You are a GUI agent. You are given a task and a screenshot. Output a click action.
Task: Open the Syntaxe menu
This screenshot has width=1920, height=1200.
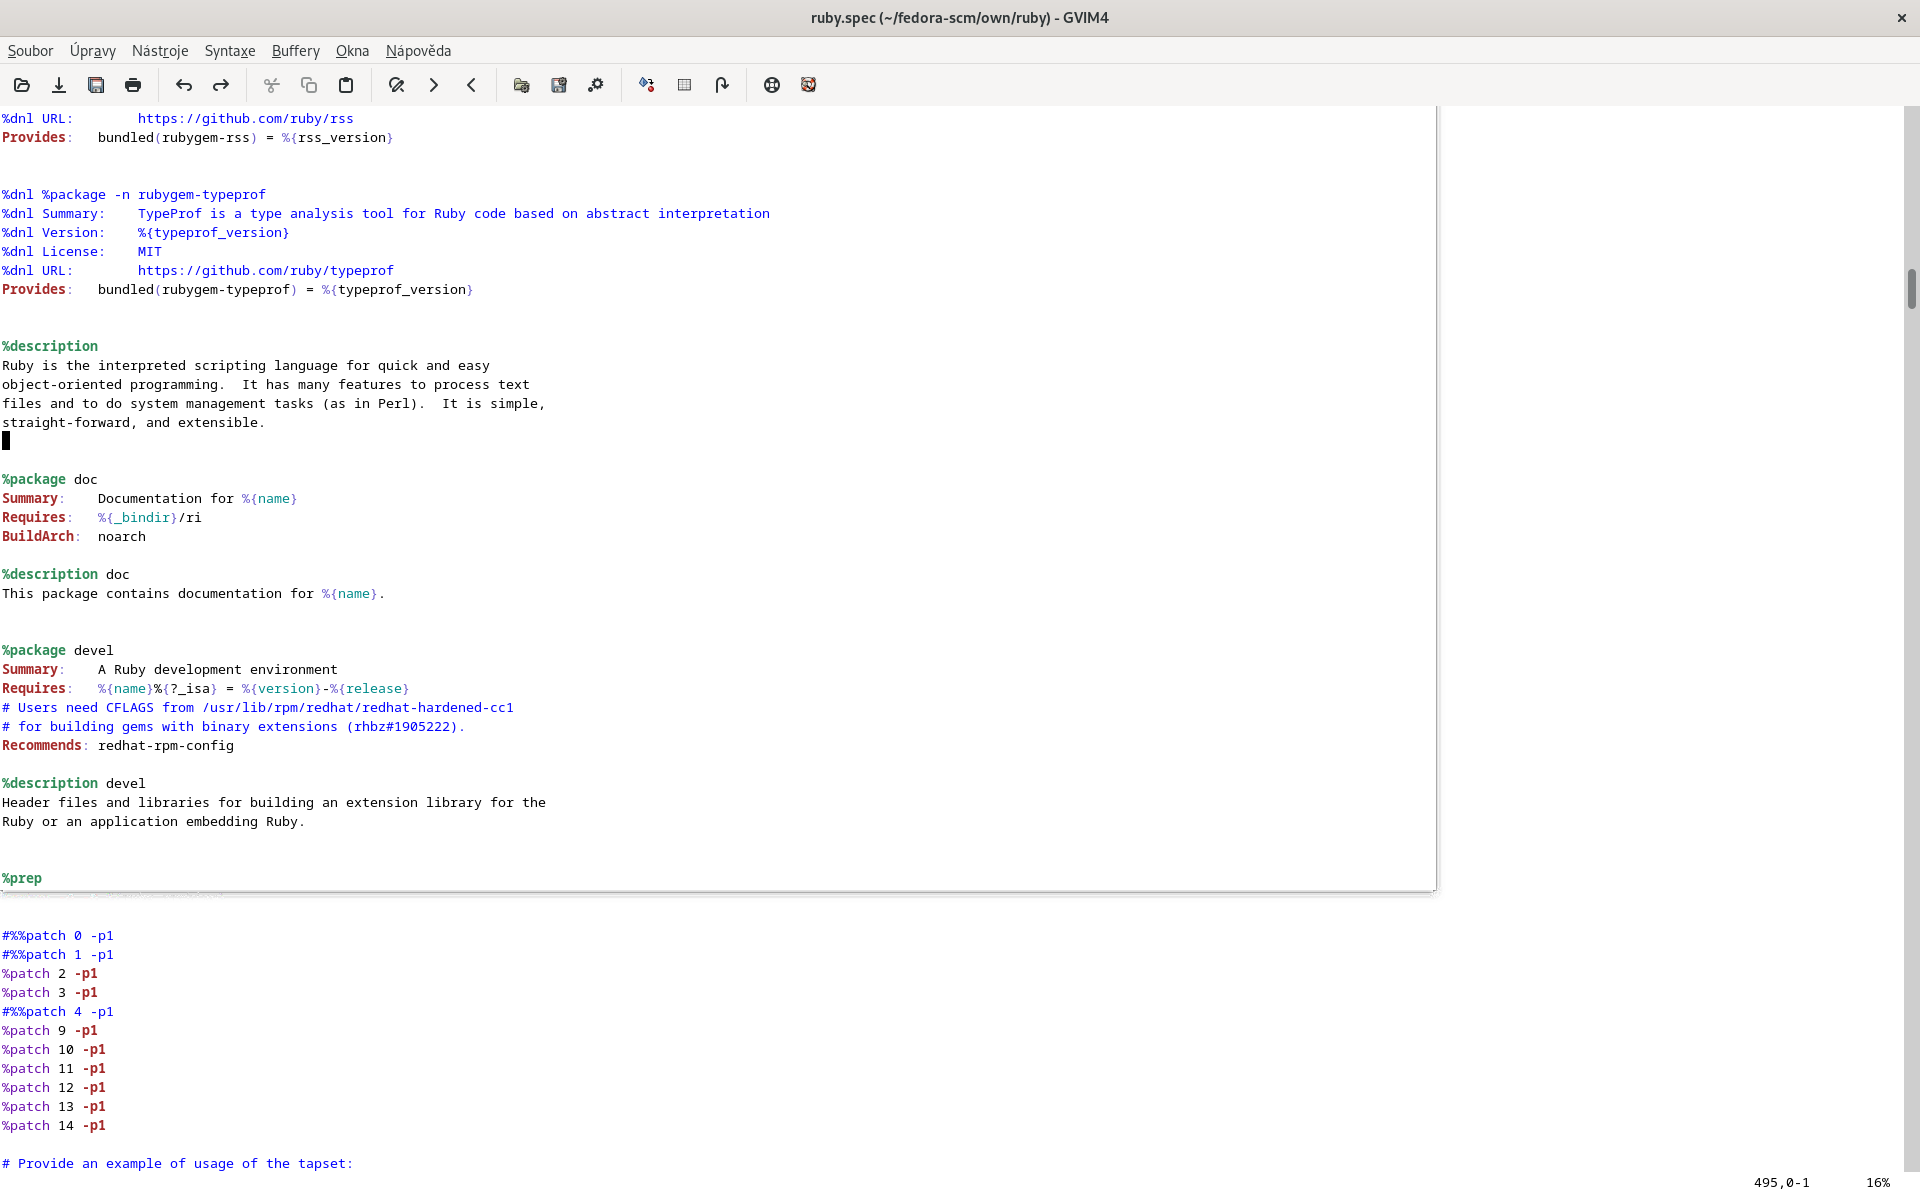[230, 51]
